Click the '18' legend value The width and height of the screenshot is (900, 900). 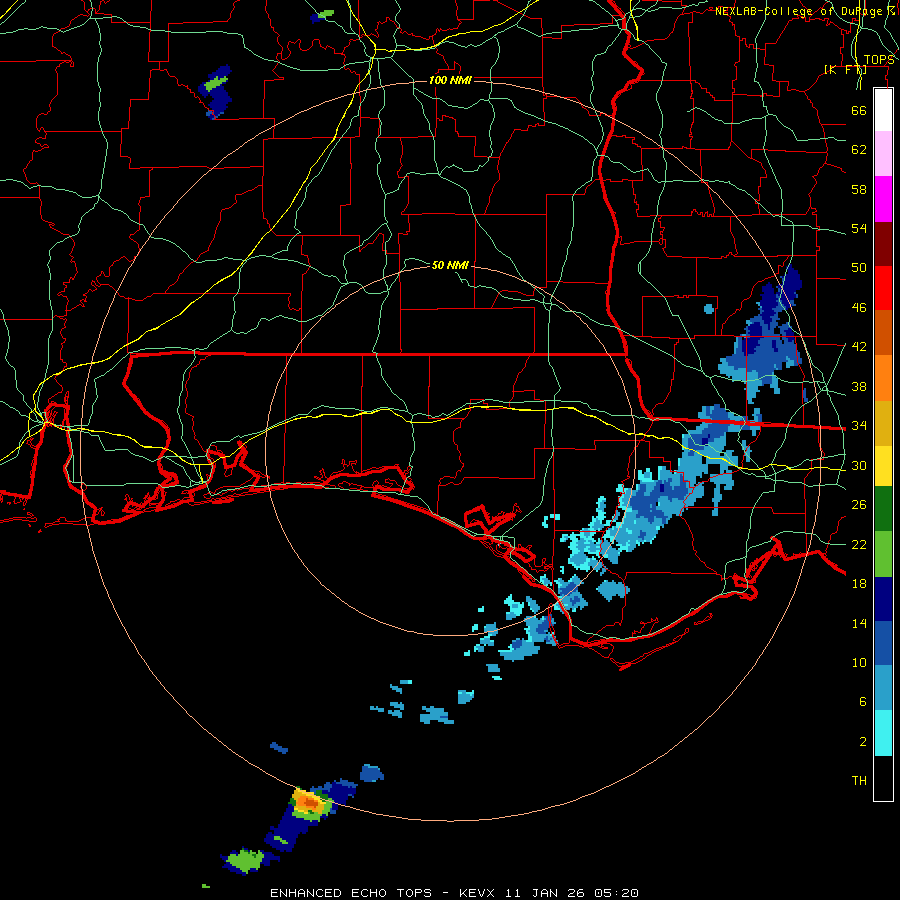(x=859, y=584)
